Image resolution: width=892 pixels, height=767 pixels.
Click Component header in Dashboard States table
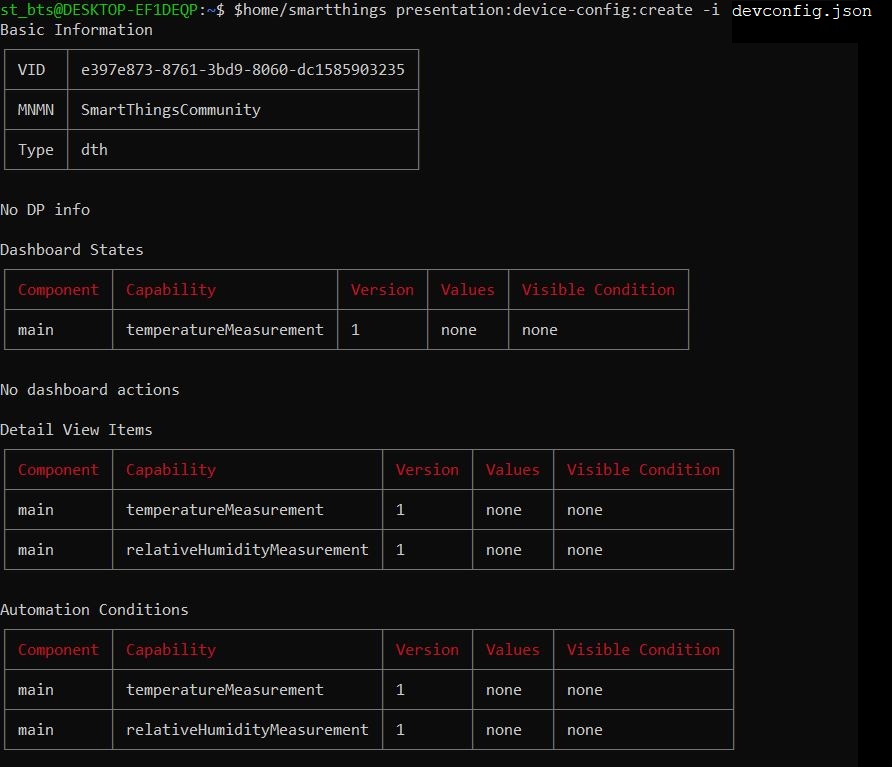click(58, 290)
